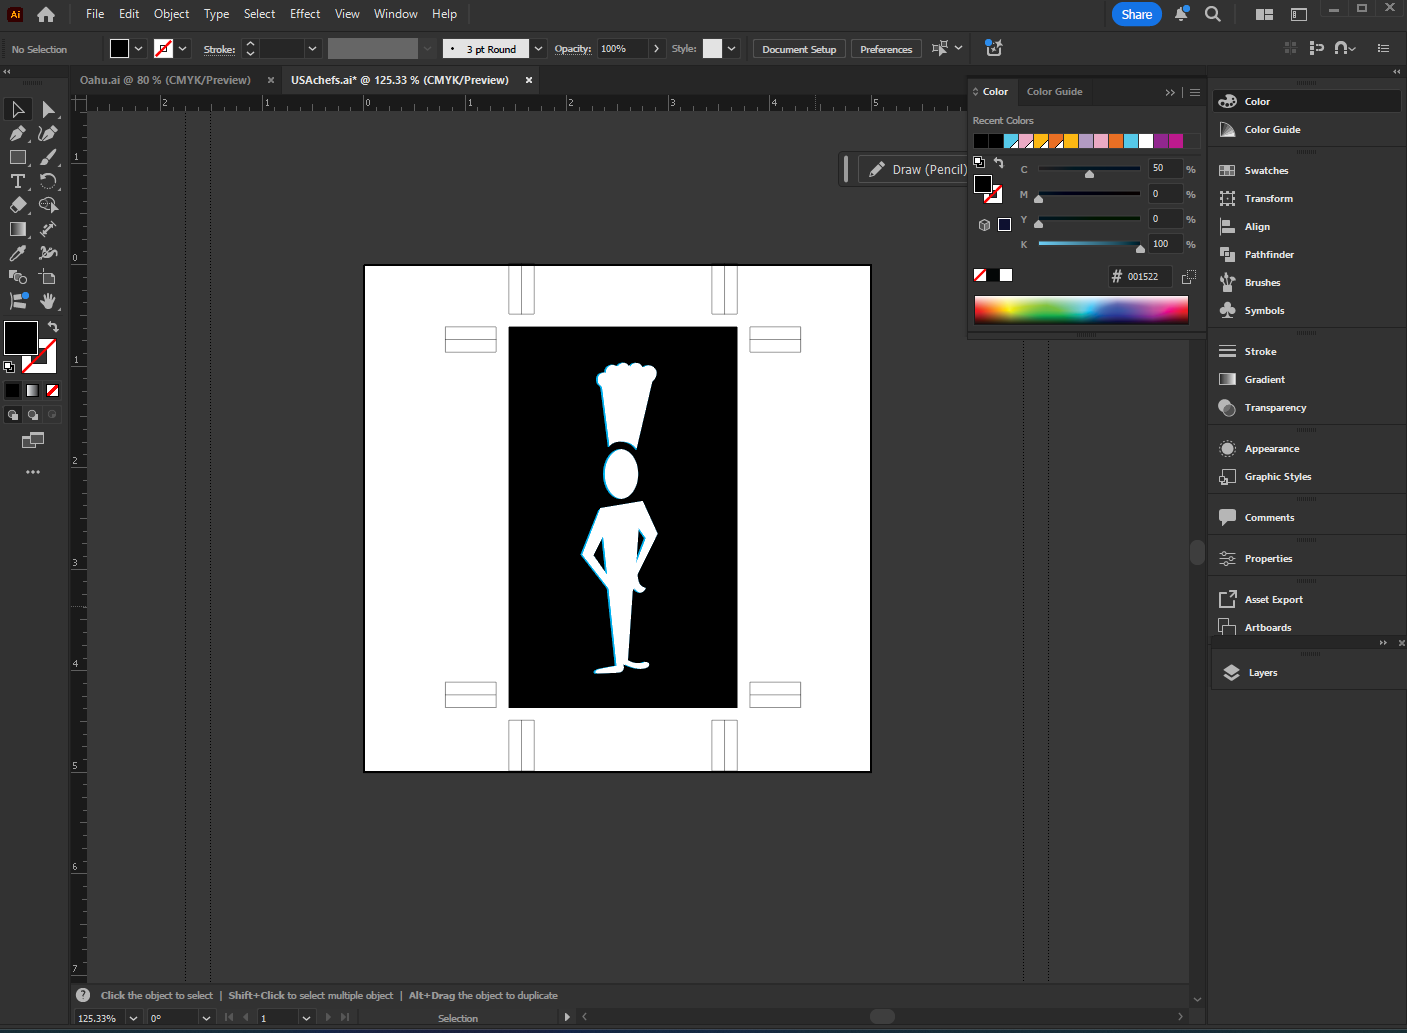
Task: Click the Document Setup button
Action: coord(798,49)
